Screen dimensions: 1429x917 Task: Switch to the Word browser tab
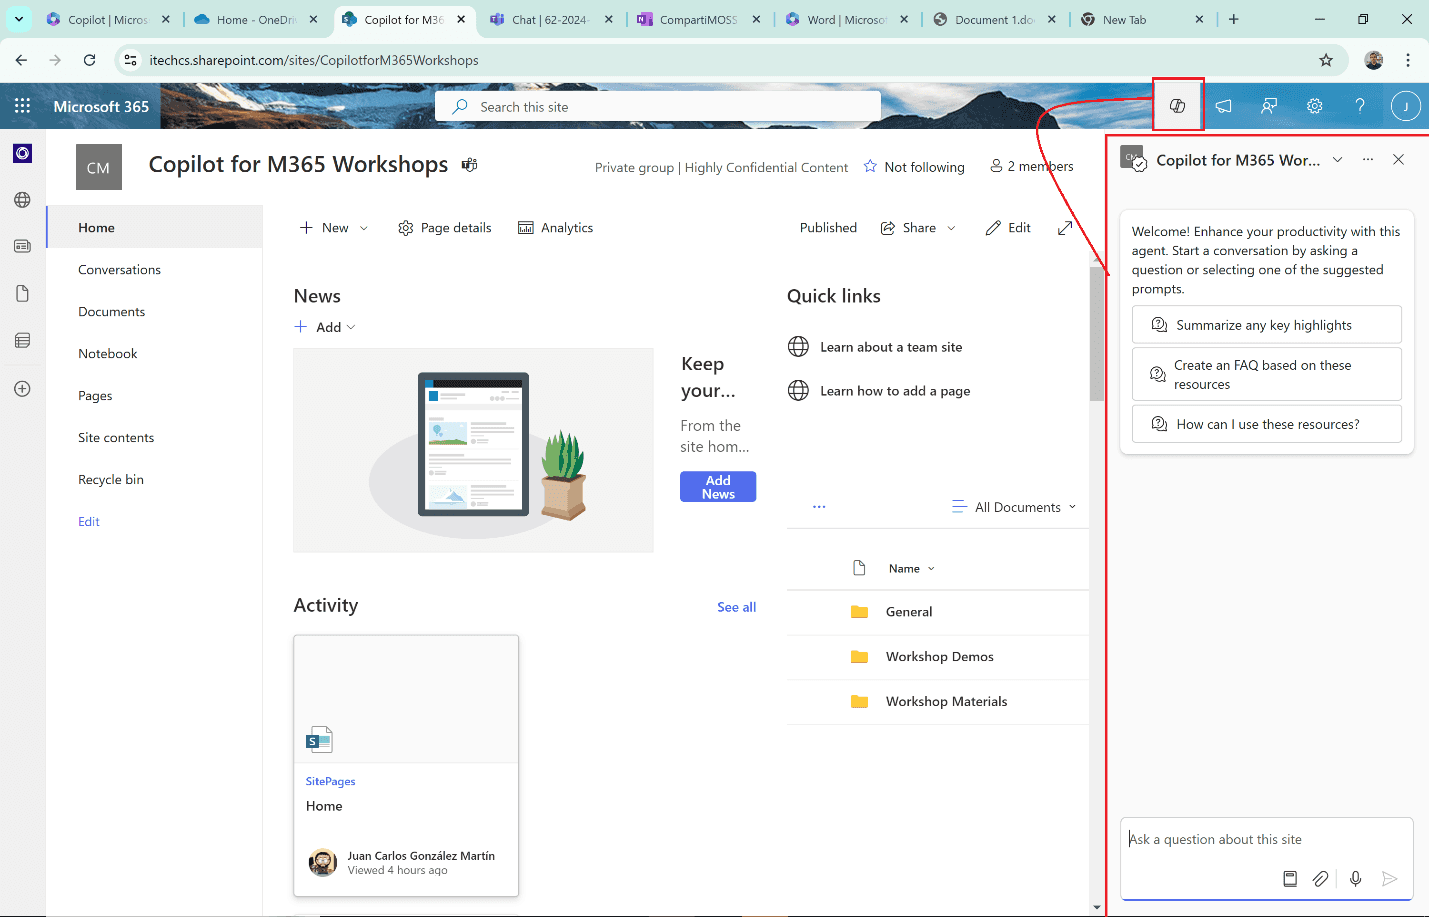point(845,19)
